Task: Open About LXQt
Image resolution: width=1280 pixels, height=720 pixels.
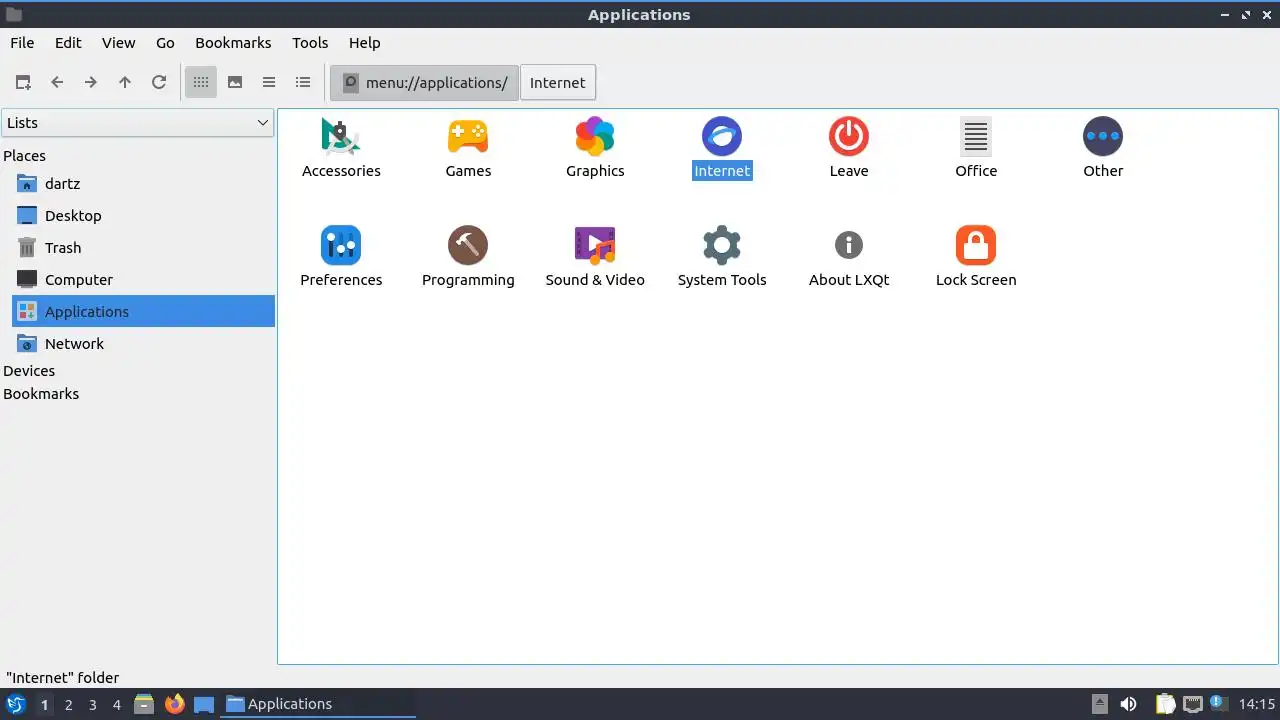Action: click(849, 256)
